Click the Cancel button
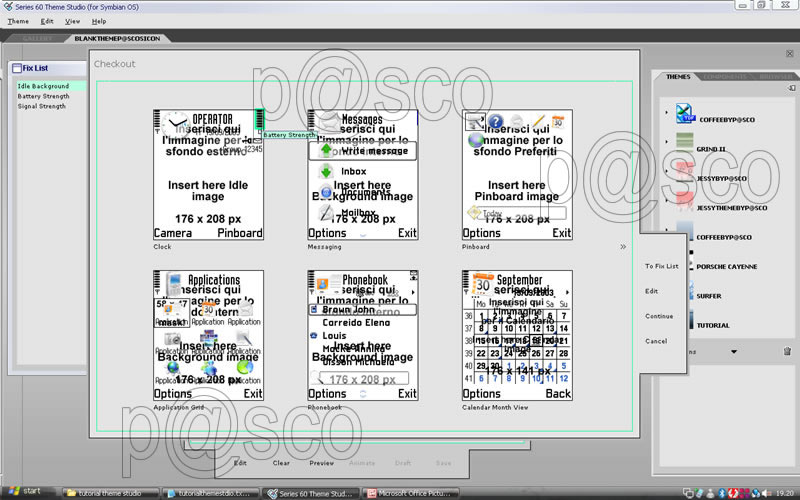This screenshot has height=500, width=800. coord(656,341)
